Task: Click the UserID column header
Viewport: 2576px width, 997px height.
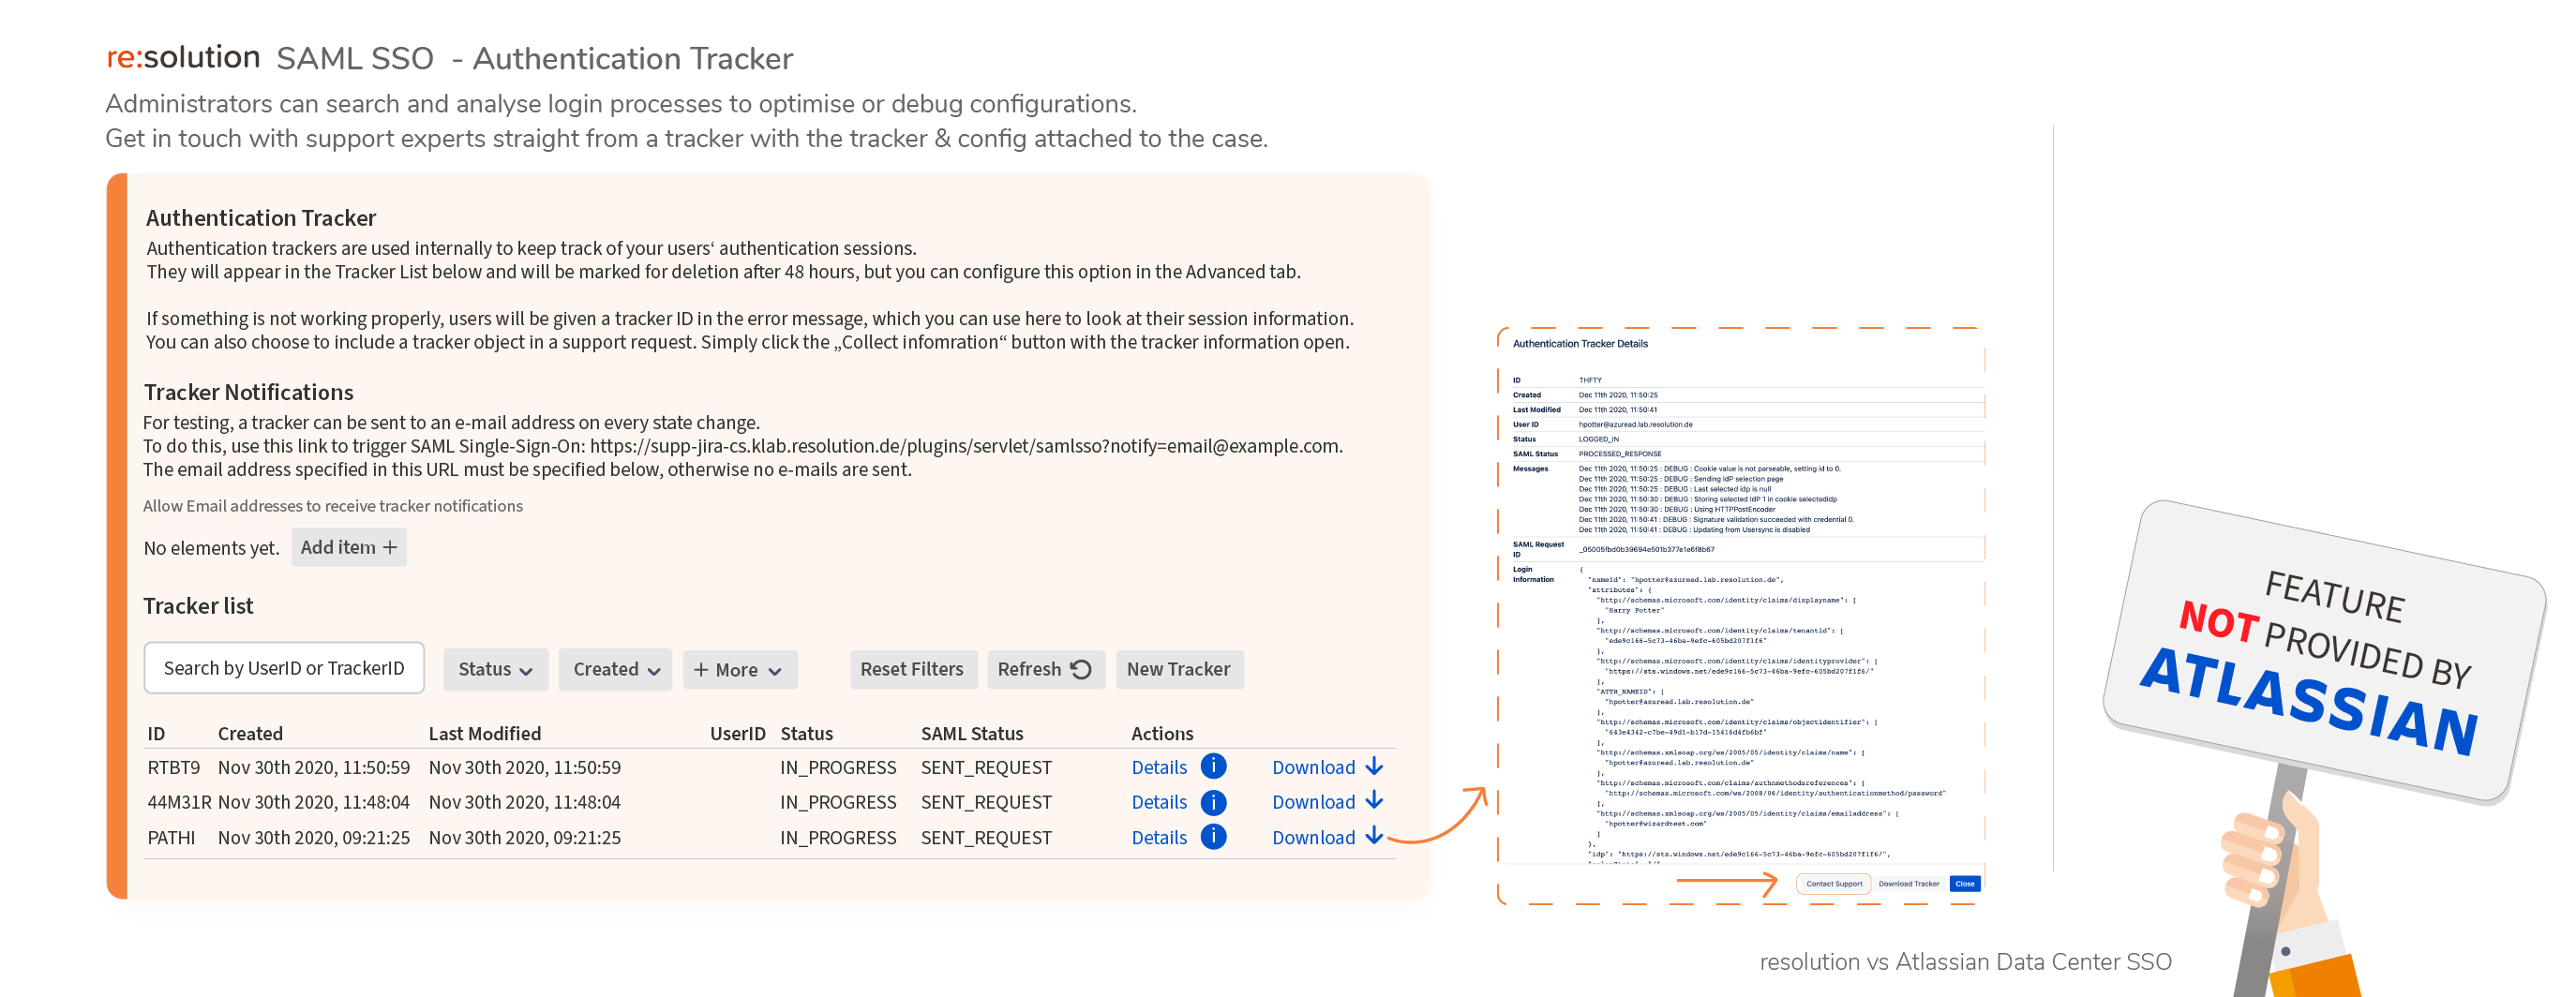Action: 737,733
